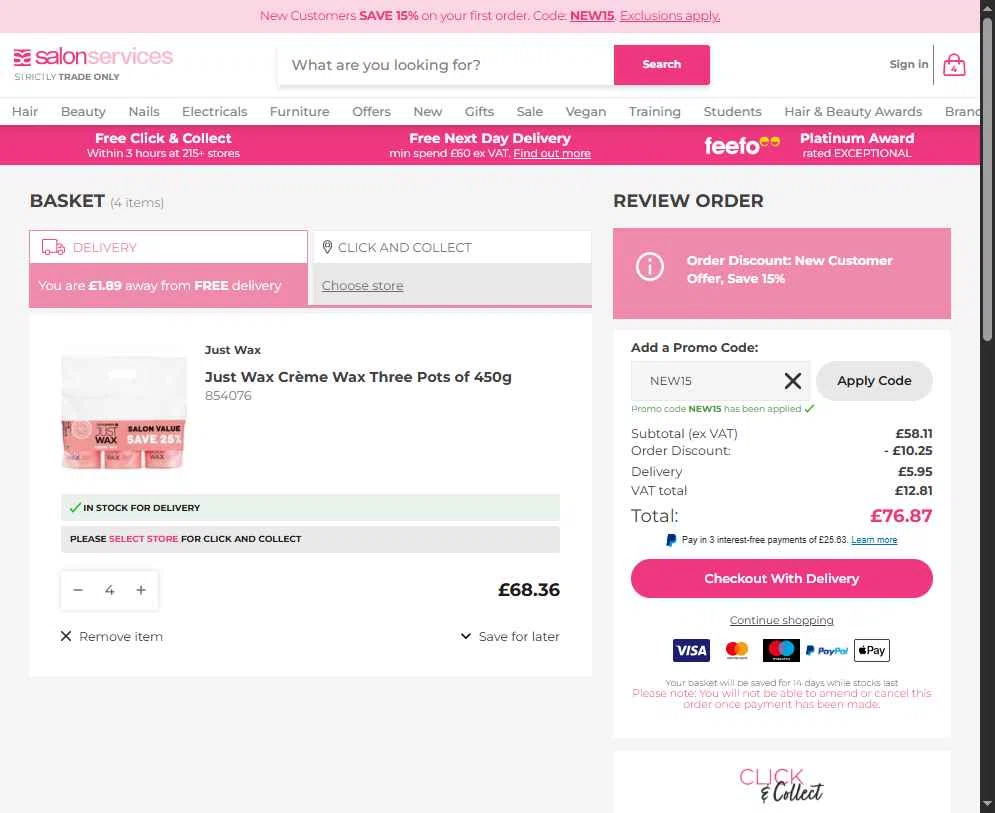Viewport: 995px width, 813px height.
Task: Click the PayPal payment logo
Action: 827,651
